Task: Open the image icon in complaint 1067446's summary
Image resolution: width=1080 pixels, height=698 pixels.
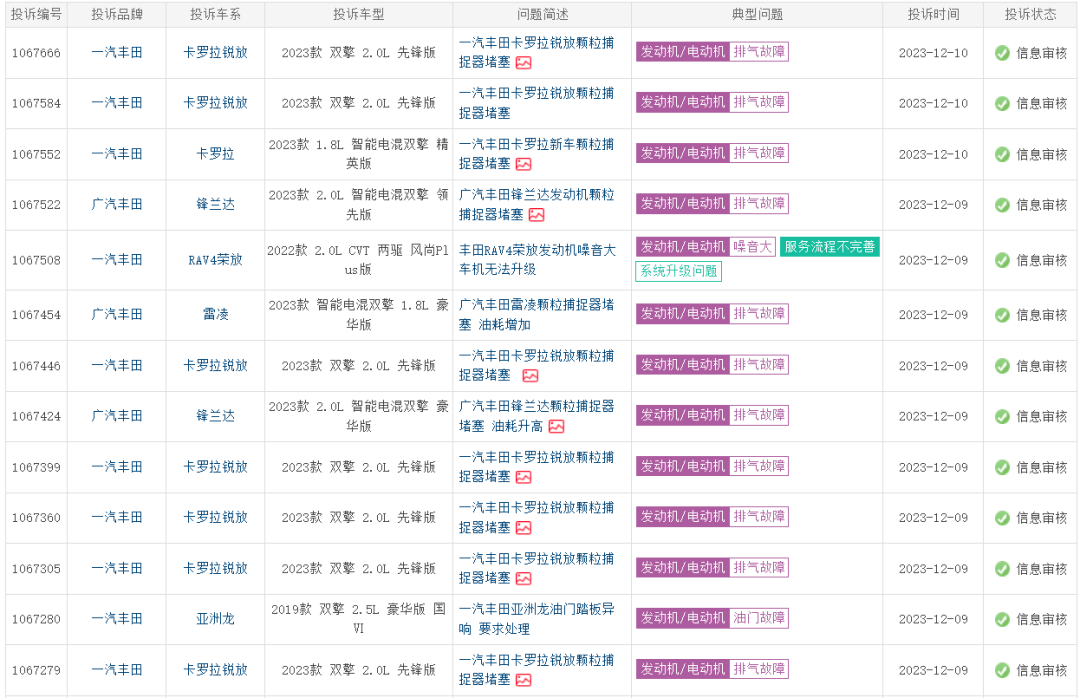Action: click(530, 376)
